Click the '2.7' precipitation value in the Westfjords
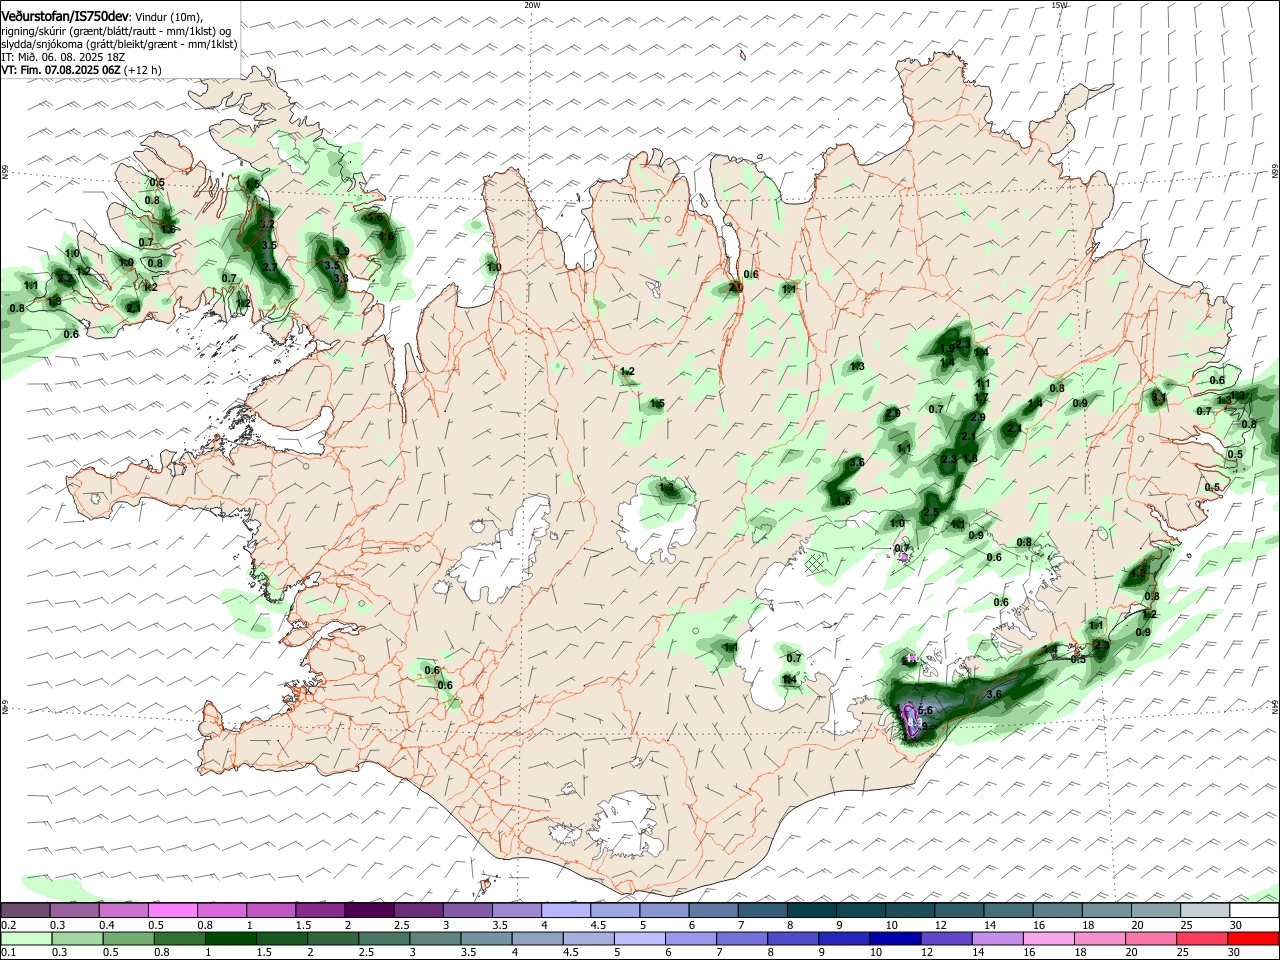This screenshot has width=1280, height=960. pos(269,267)
